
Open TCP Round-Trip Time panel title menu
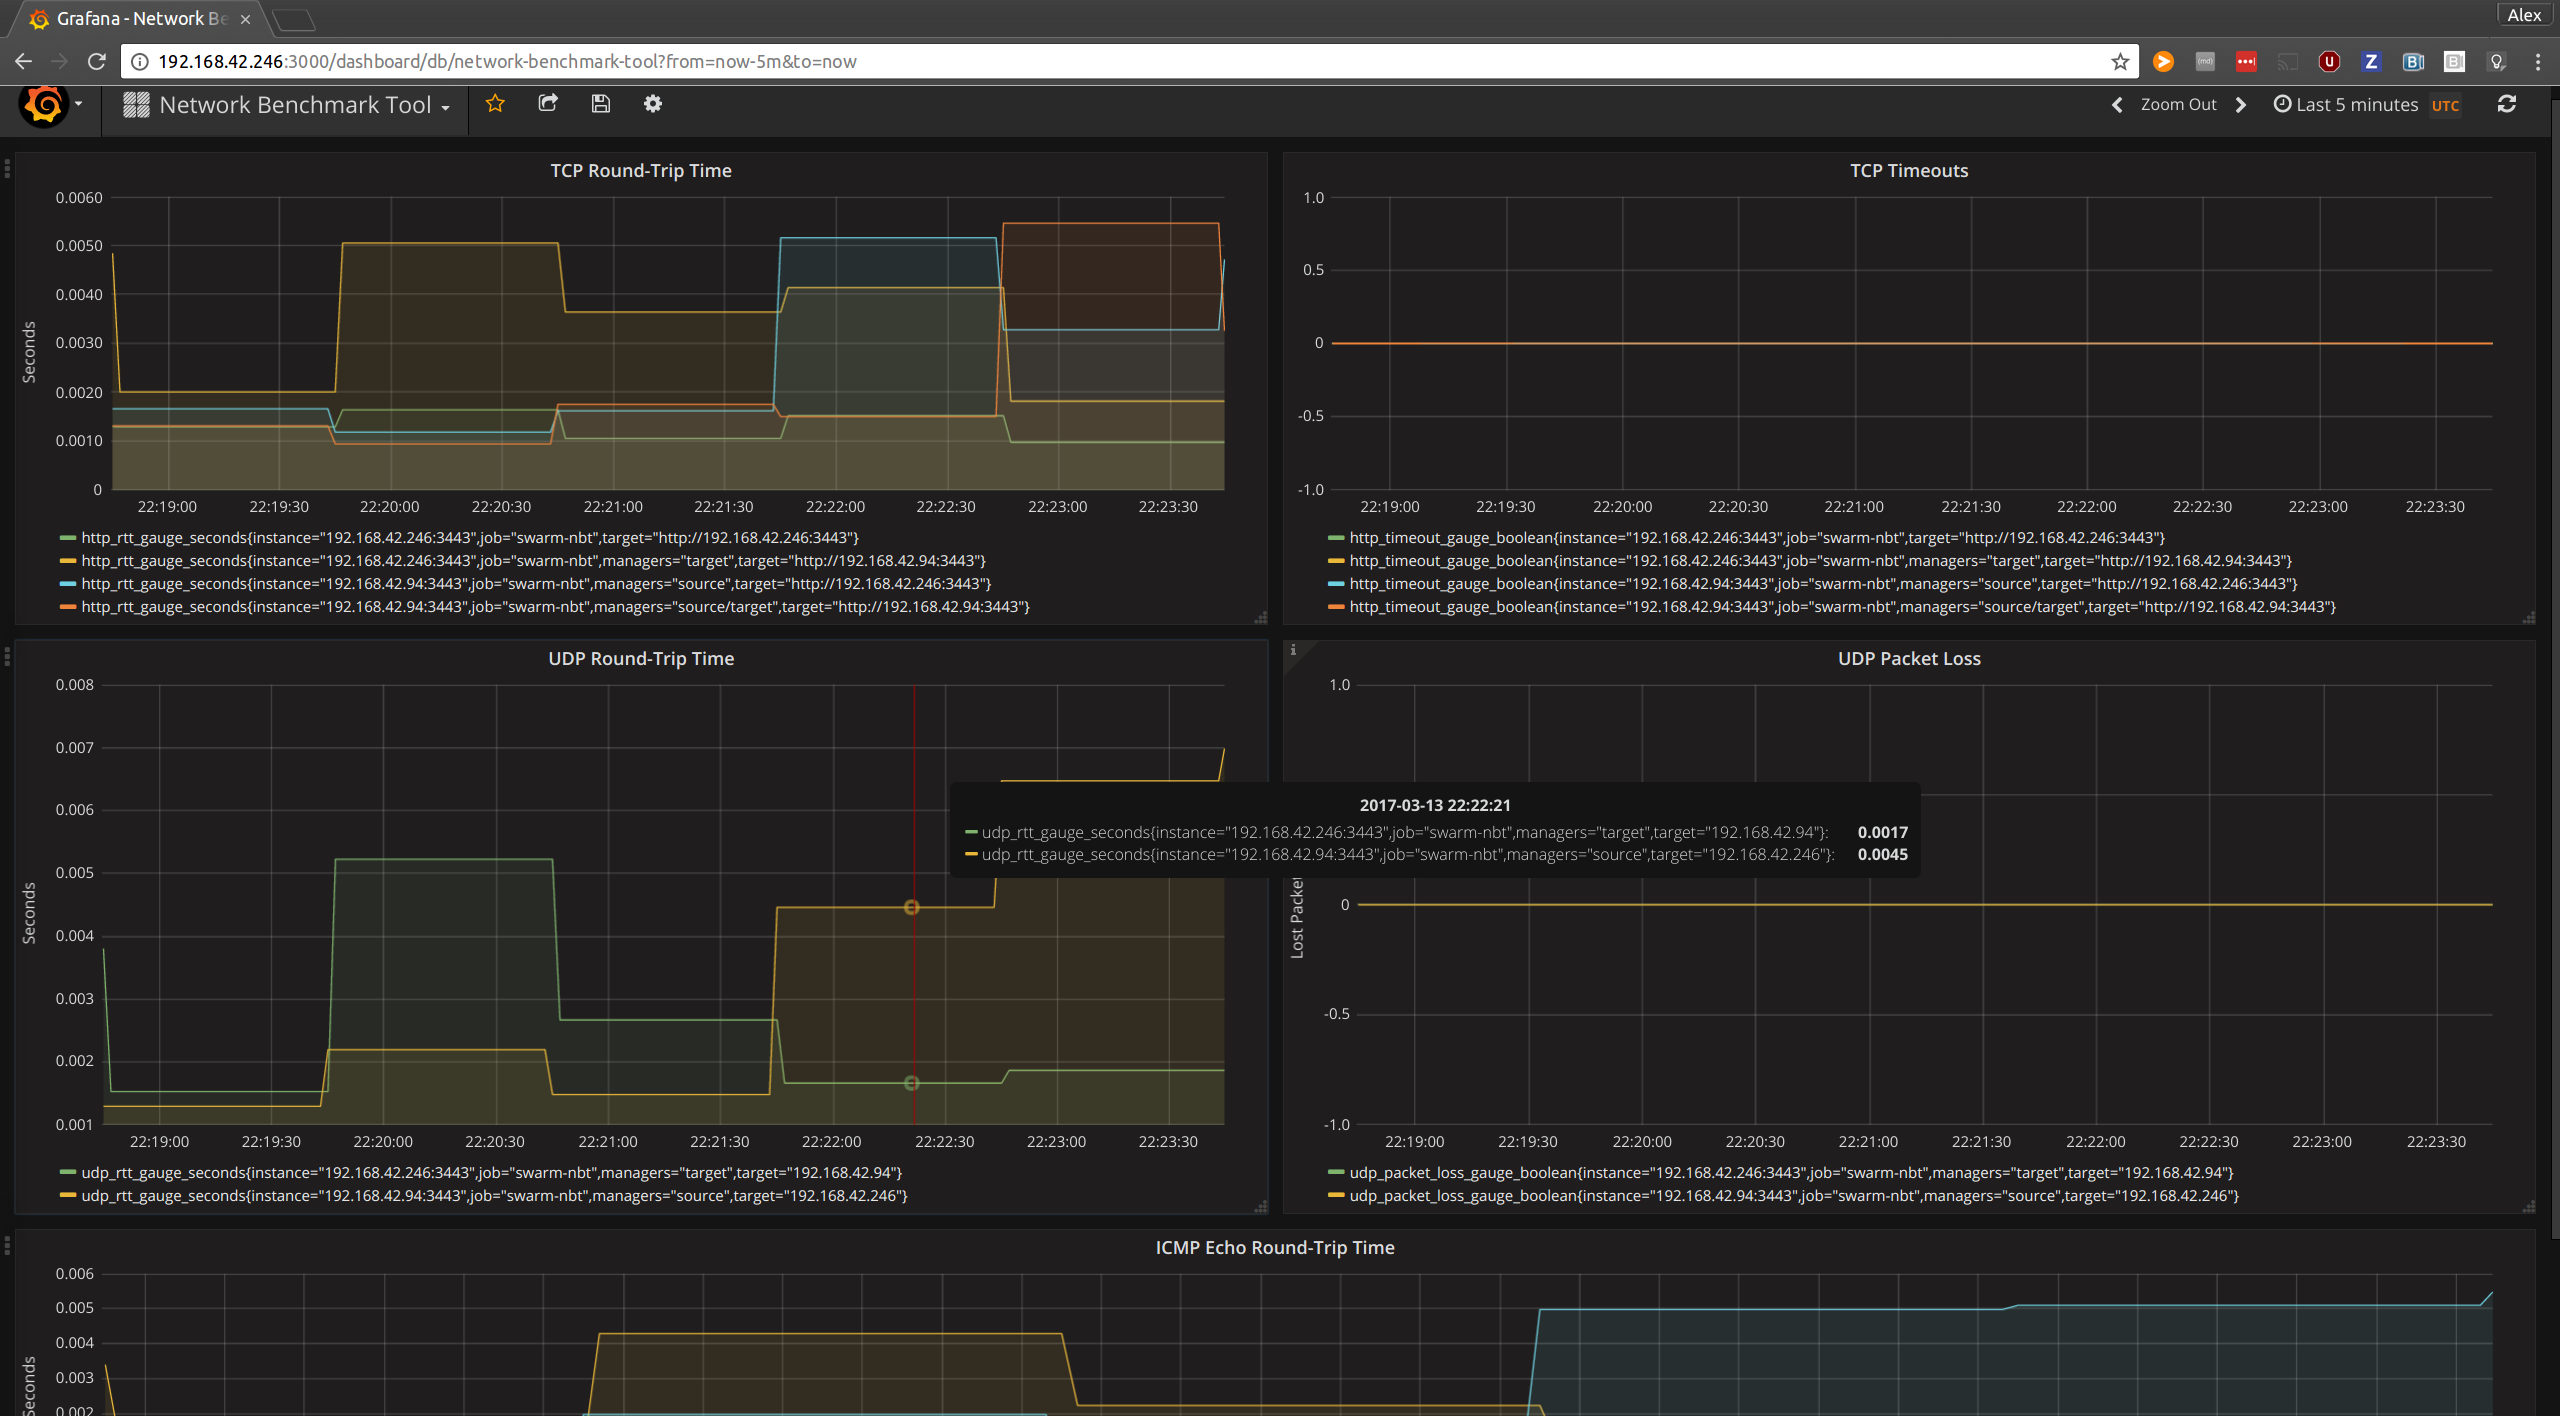point(641,171)
